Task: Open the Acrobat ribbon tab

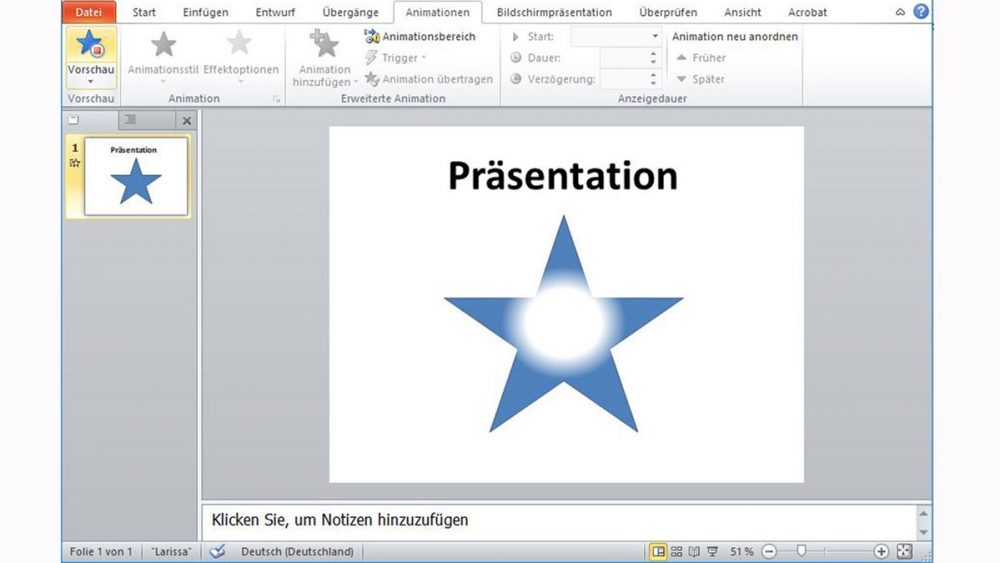Action: pos(807,12)
